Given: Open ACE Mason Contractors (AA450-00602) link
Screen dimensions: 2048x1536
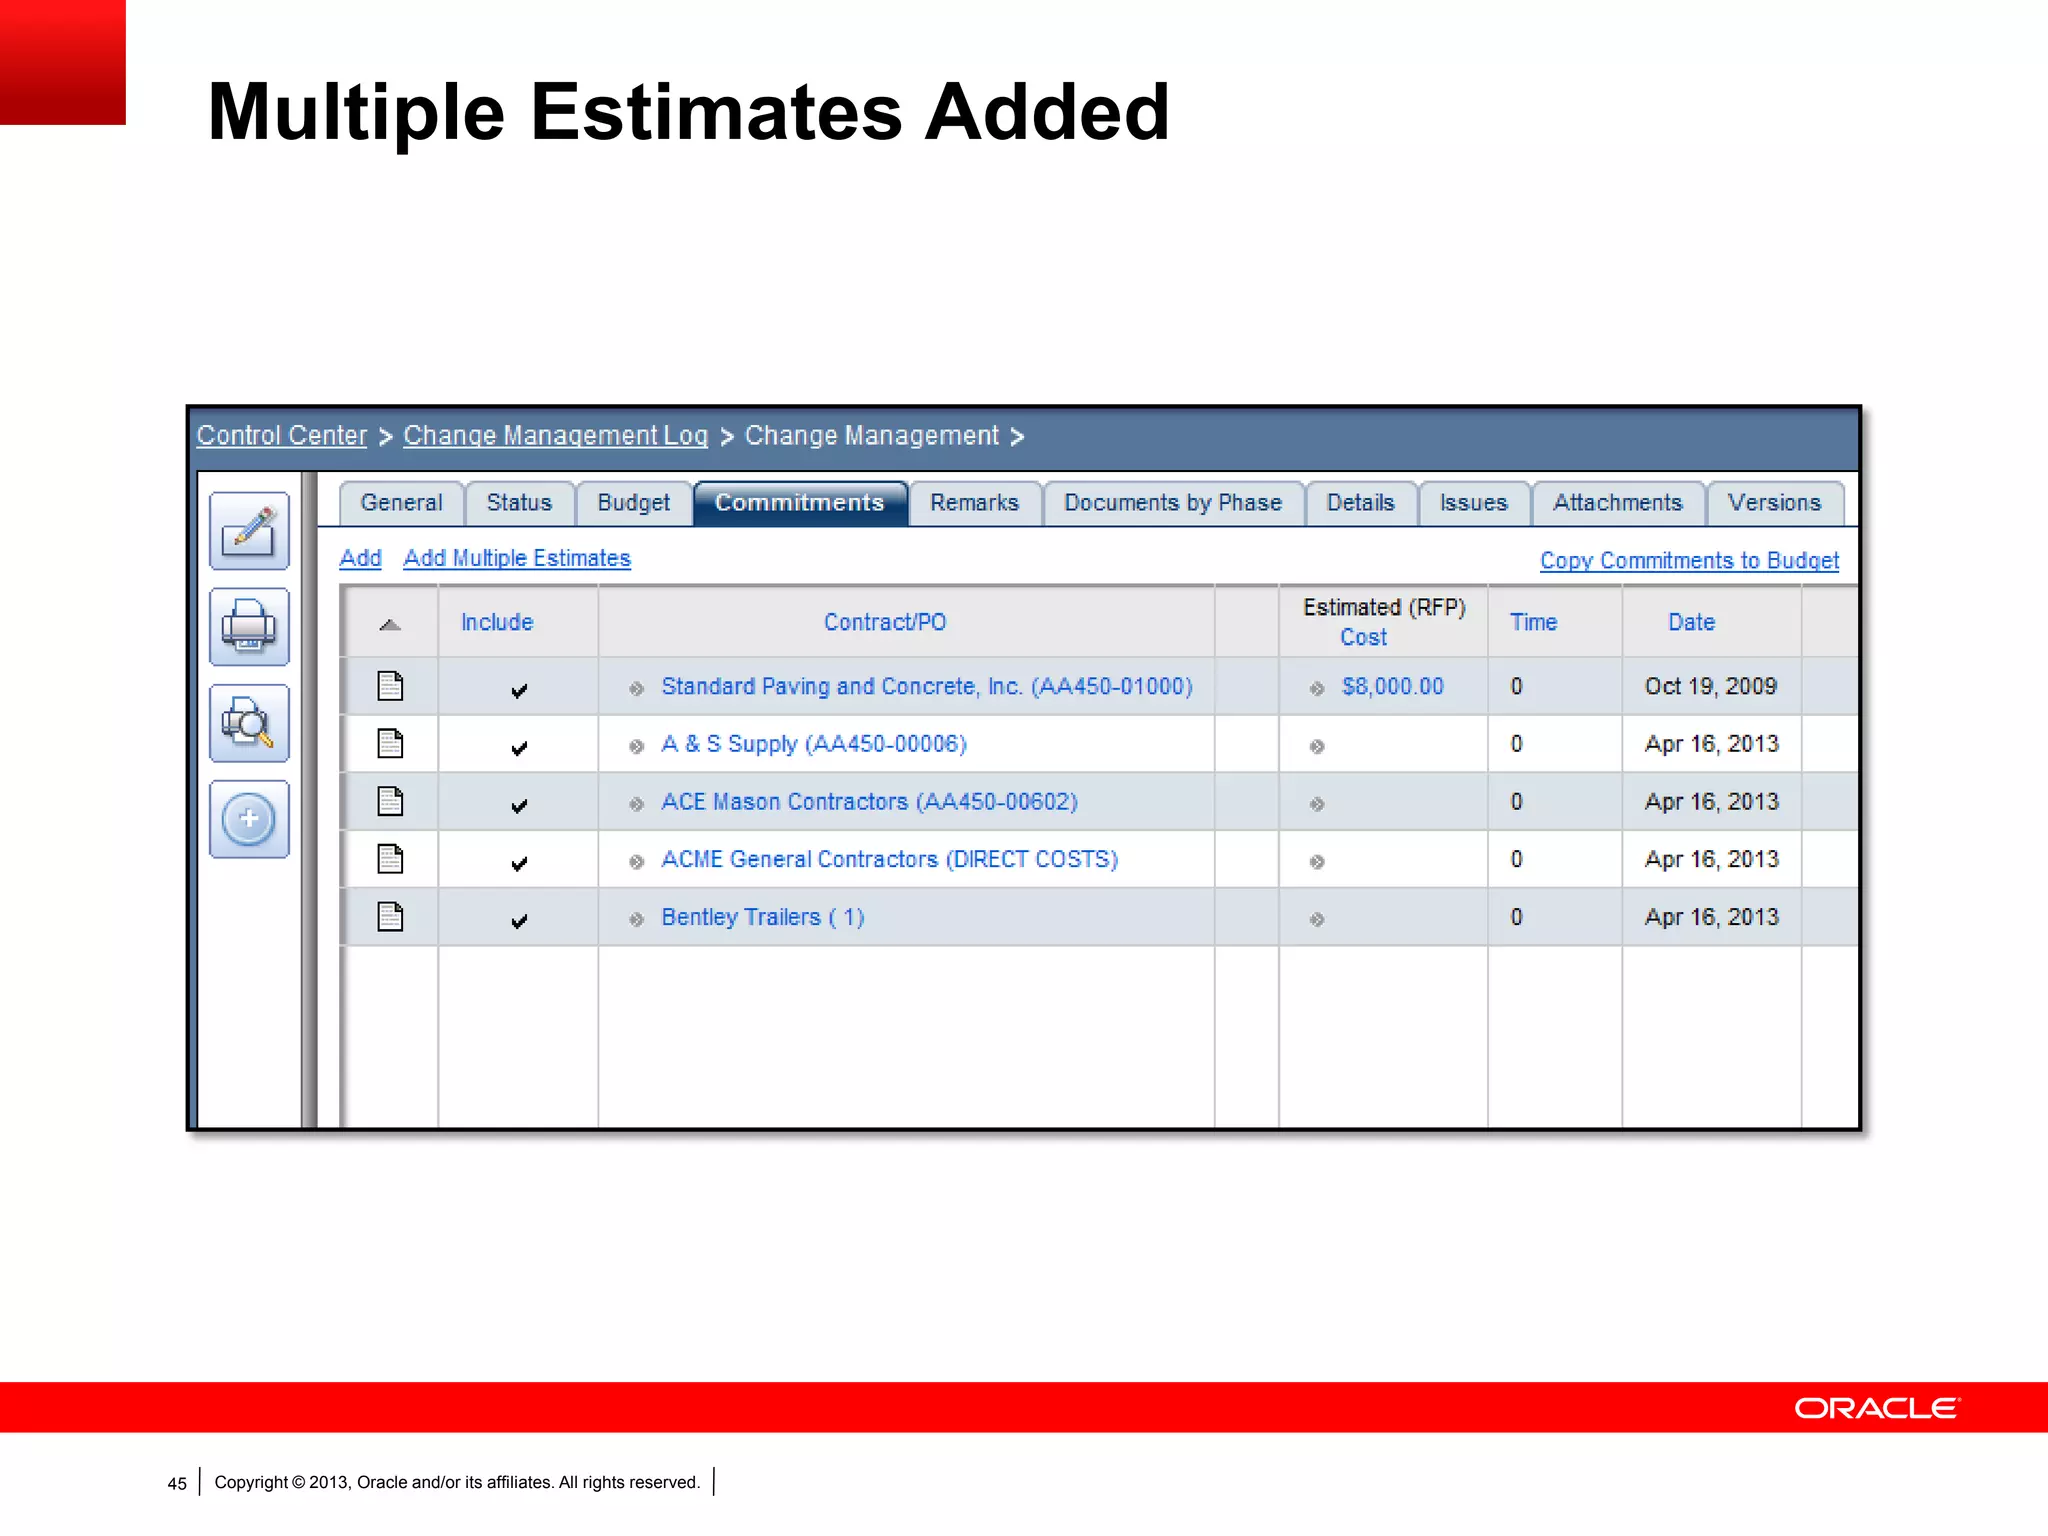Looking at the screenshot, I should point(869,802).
